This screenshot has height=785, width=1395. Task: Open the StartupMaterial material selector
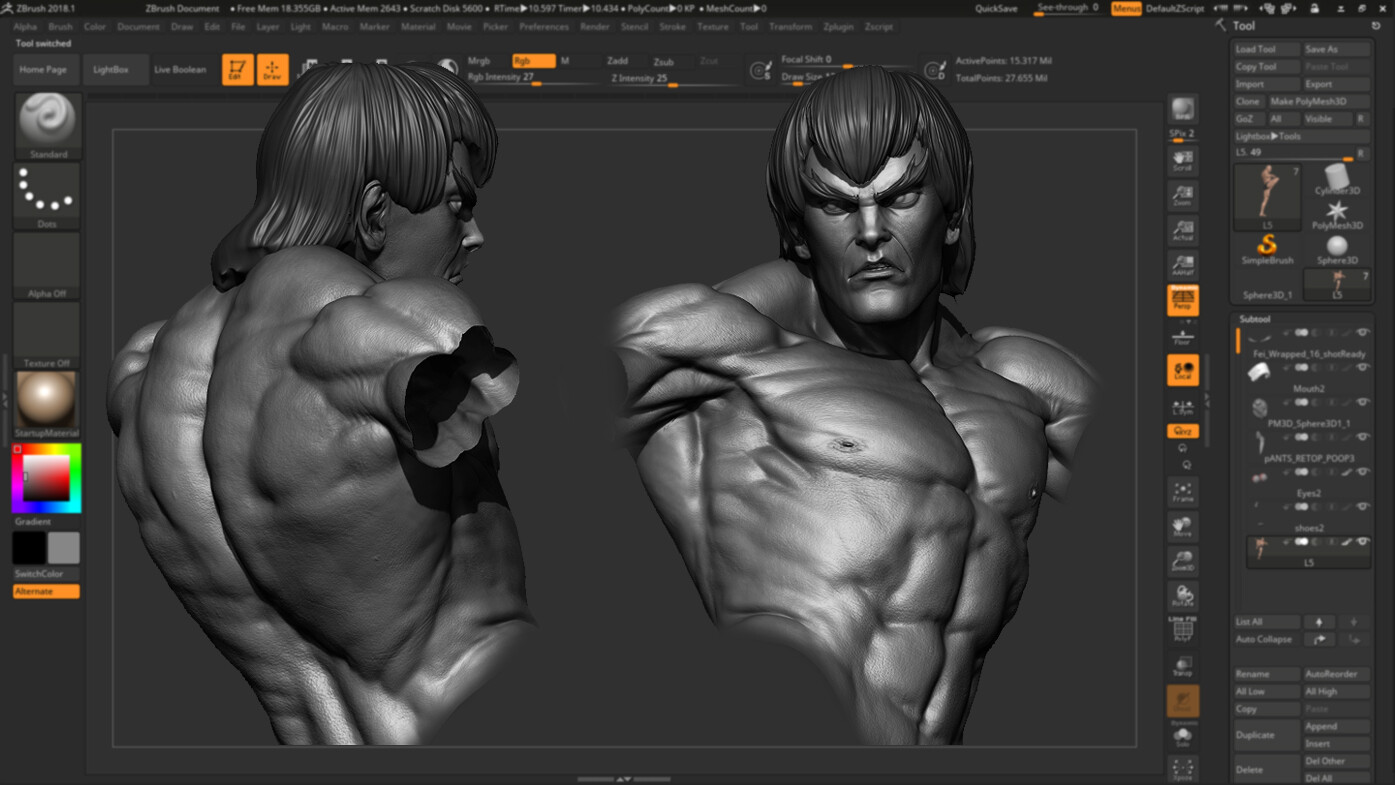[x=47, y=405]
